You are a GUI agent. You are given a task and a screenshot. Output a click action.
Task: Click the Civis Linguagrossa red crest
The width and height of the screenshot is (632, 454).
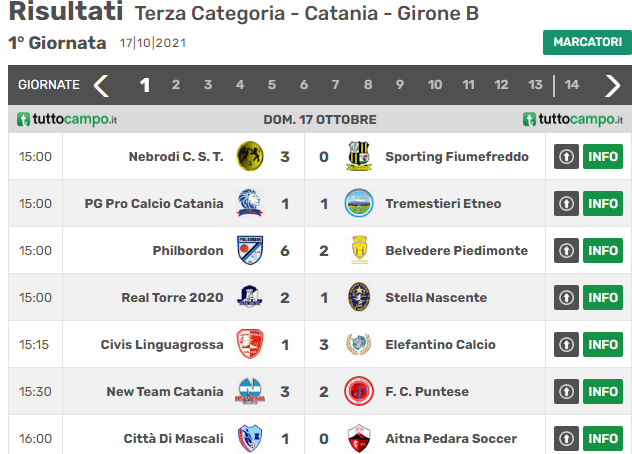[x=250, y=344]
